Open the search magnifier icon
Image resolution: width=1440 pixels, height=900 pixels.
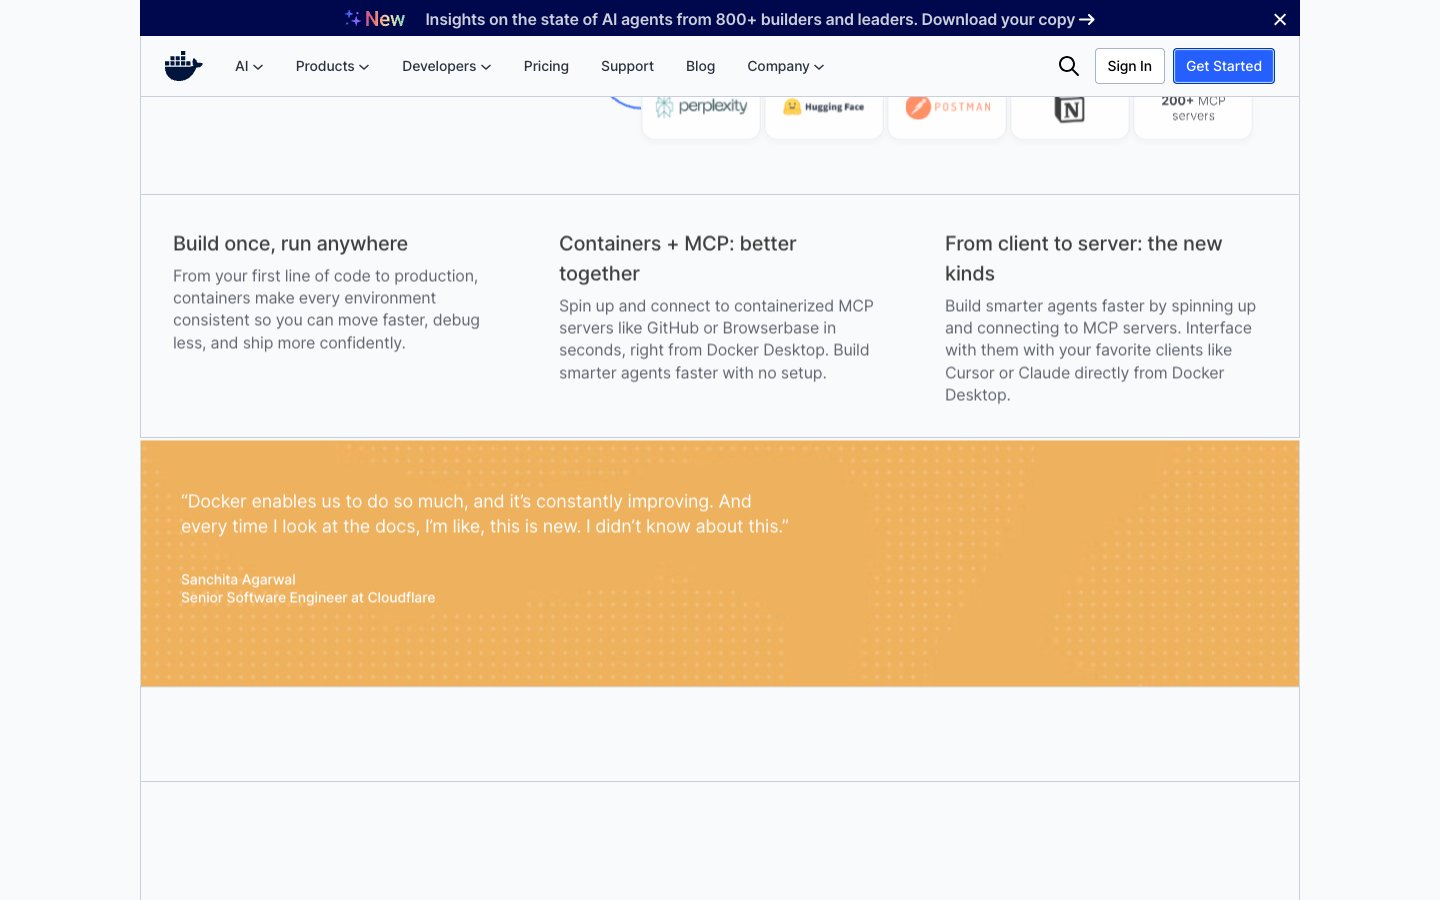tap(1068, 66)
